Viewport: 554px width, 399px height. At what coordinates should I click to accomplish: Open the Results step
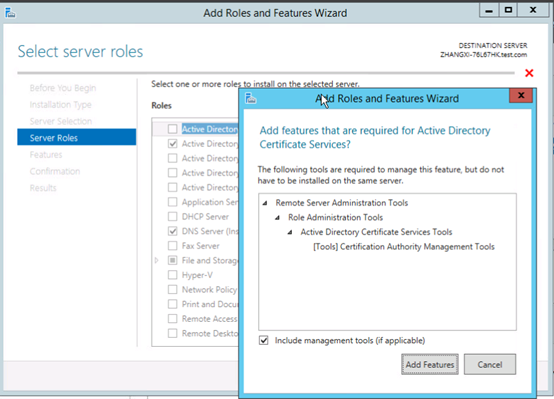(43, 188)
